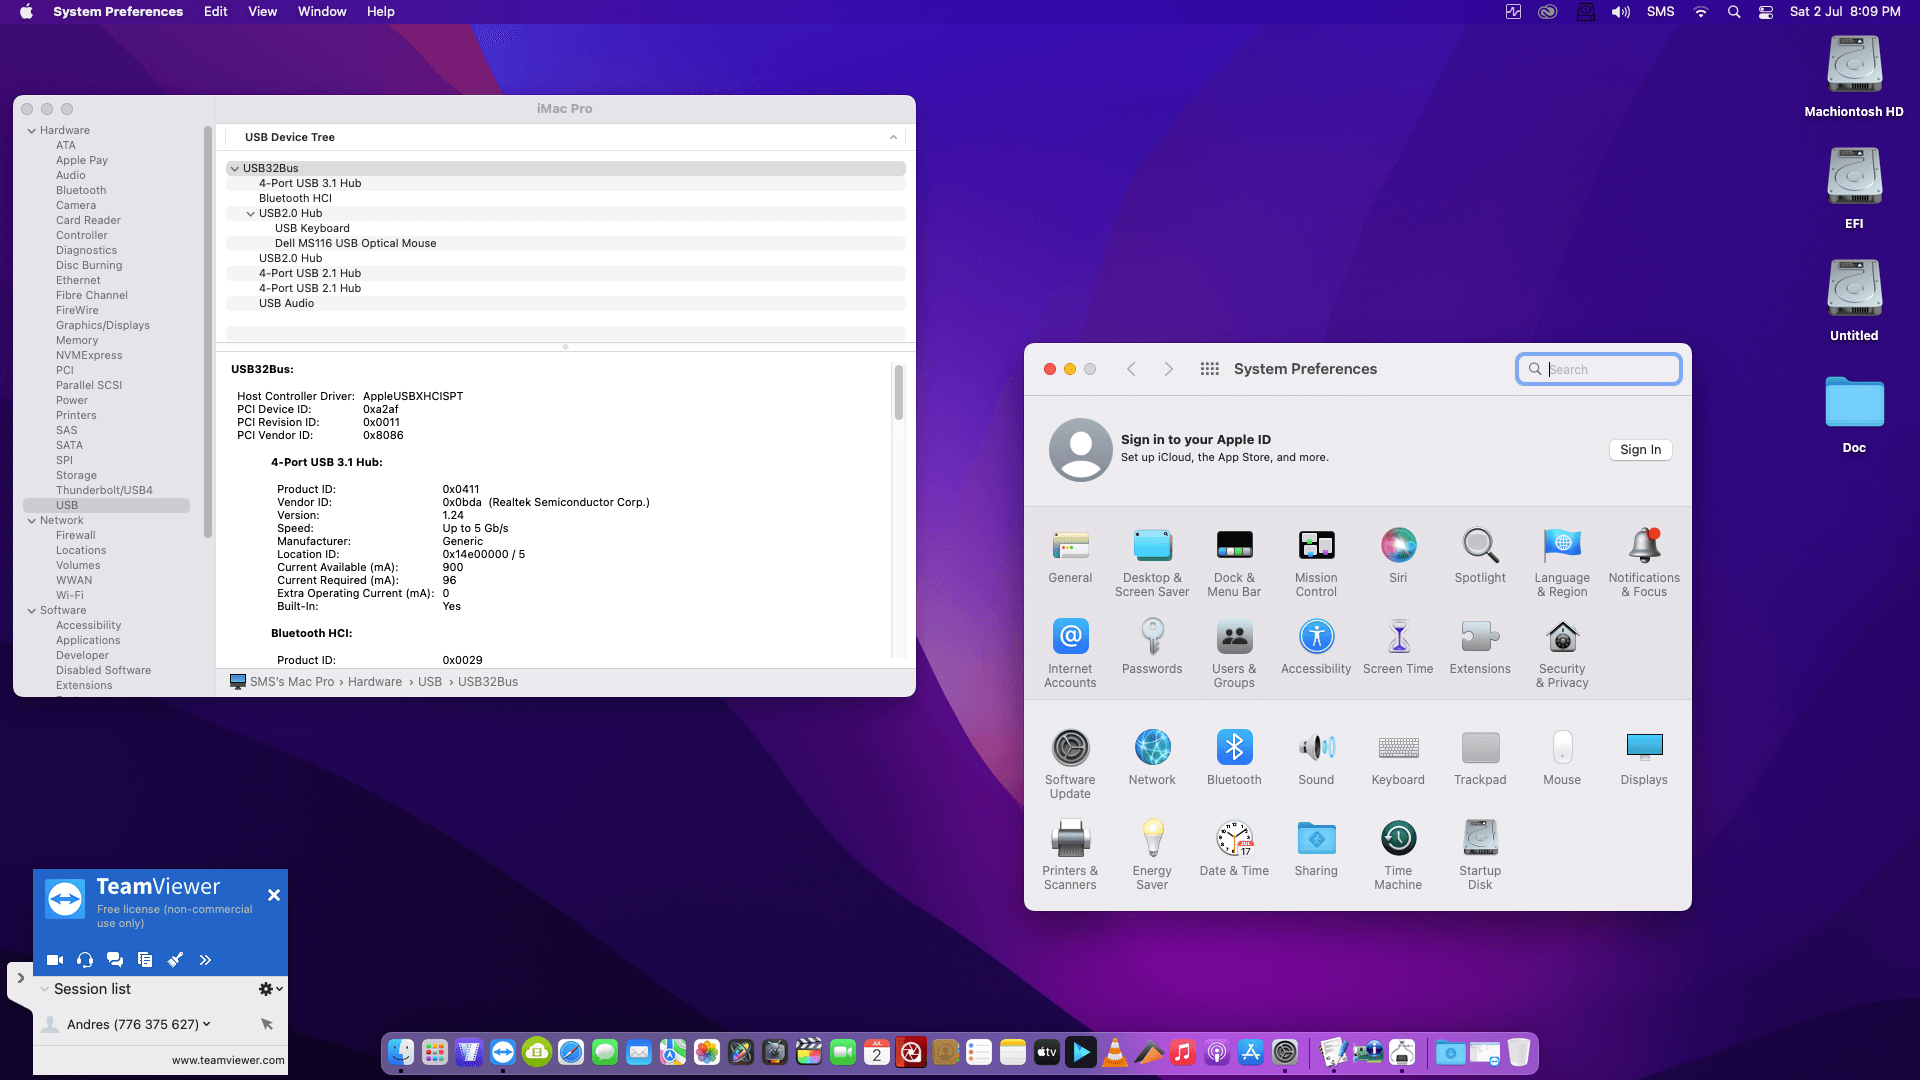This screenshot has height=1080, width=1920.
Task: Open Mission Control preferences
Action: tap(1316, 546)
